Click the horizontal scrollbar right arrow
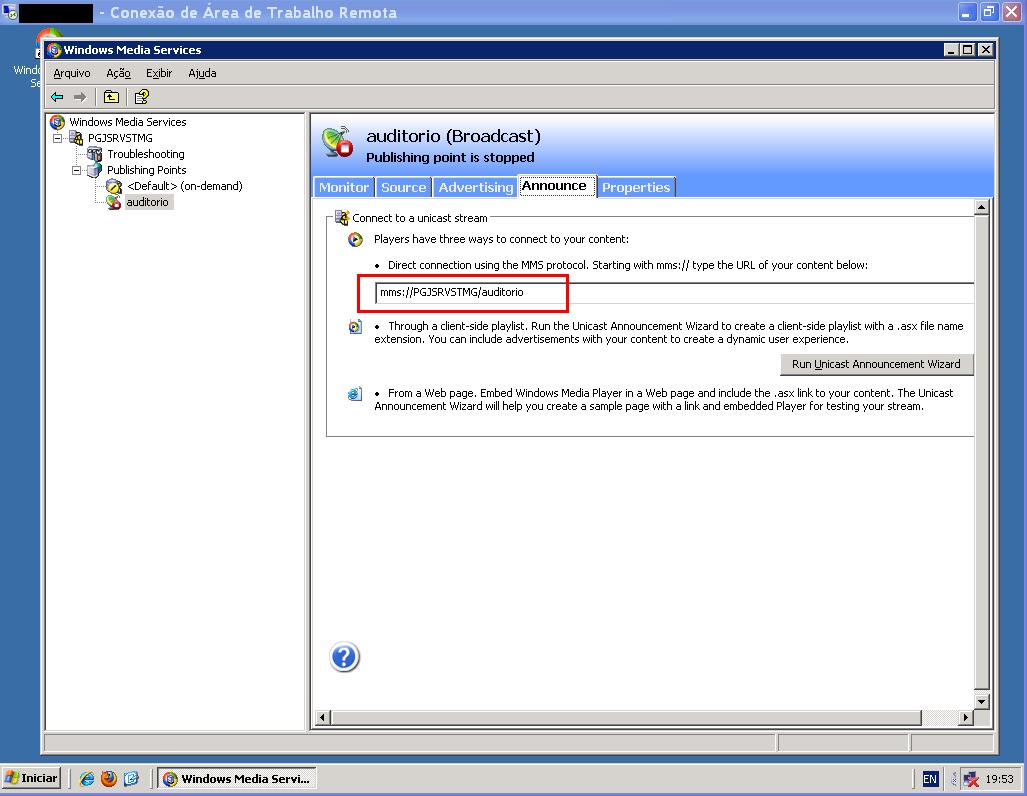The height and width of the screenshot is (796, 1027). click(x=965, y=717)
